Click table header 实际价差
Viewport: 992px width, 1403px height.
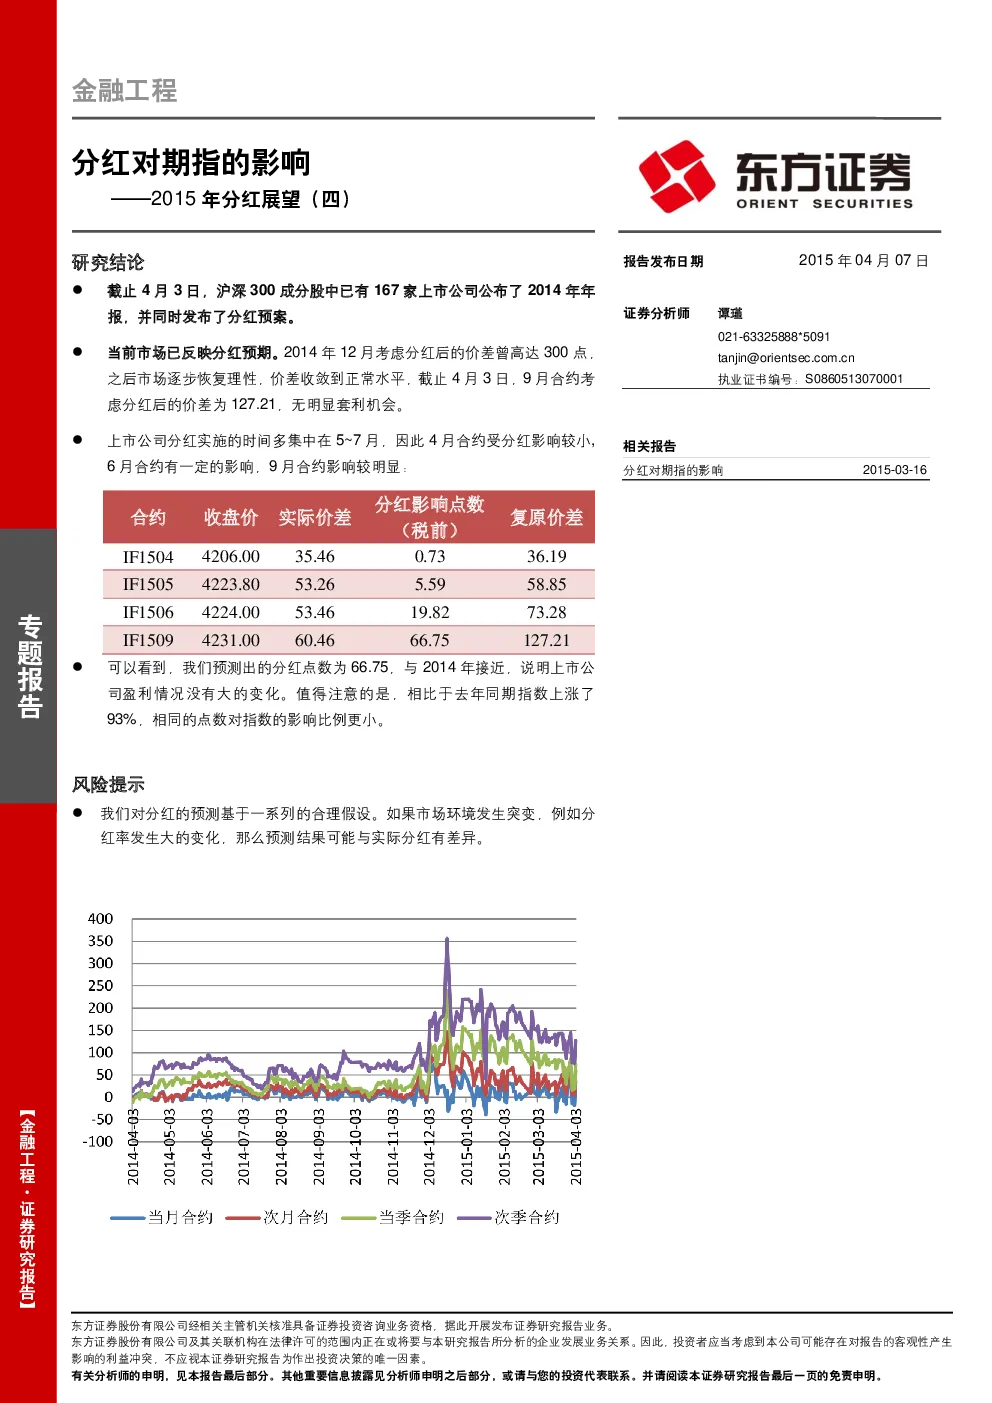[x=315, y=517]
